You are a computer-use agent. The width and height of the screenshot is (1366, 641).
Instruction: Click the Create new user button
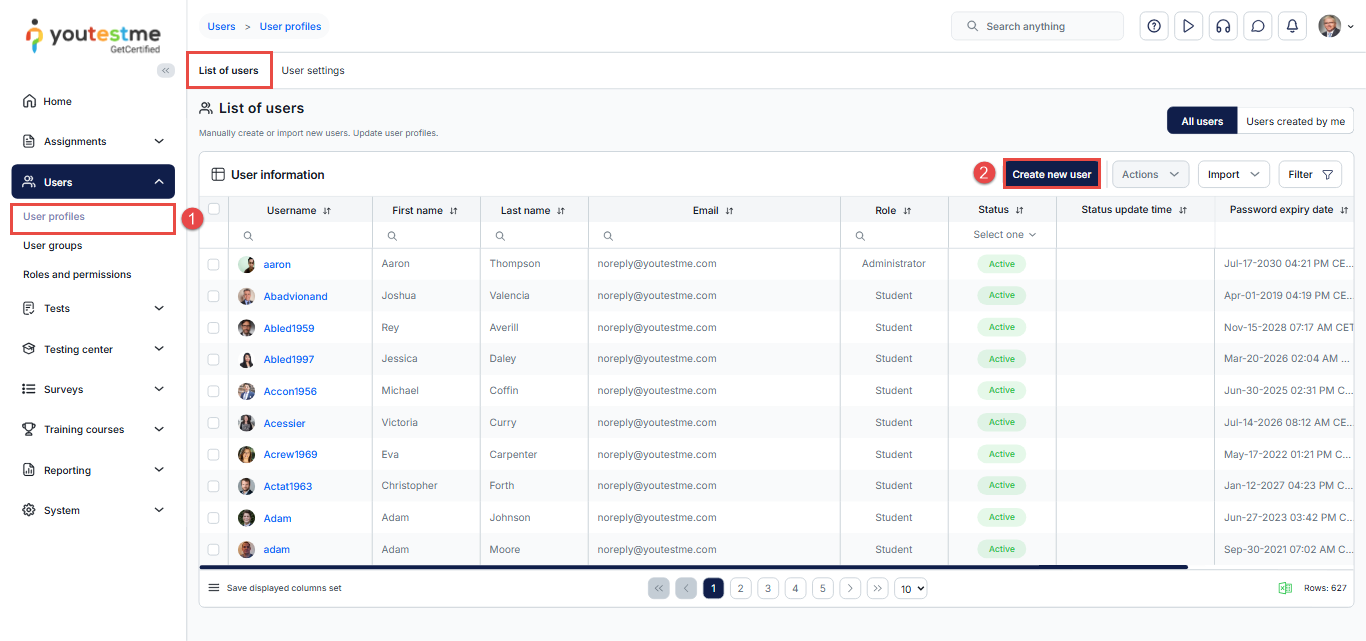coord(1051,174)
